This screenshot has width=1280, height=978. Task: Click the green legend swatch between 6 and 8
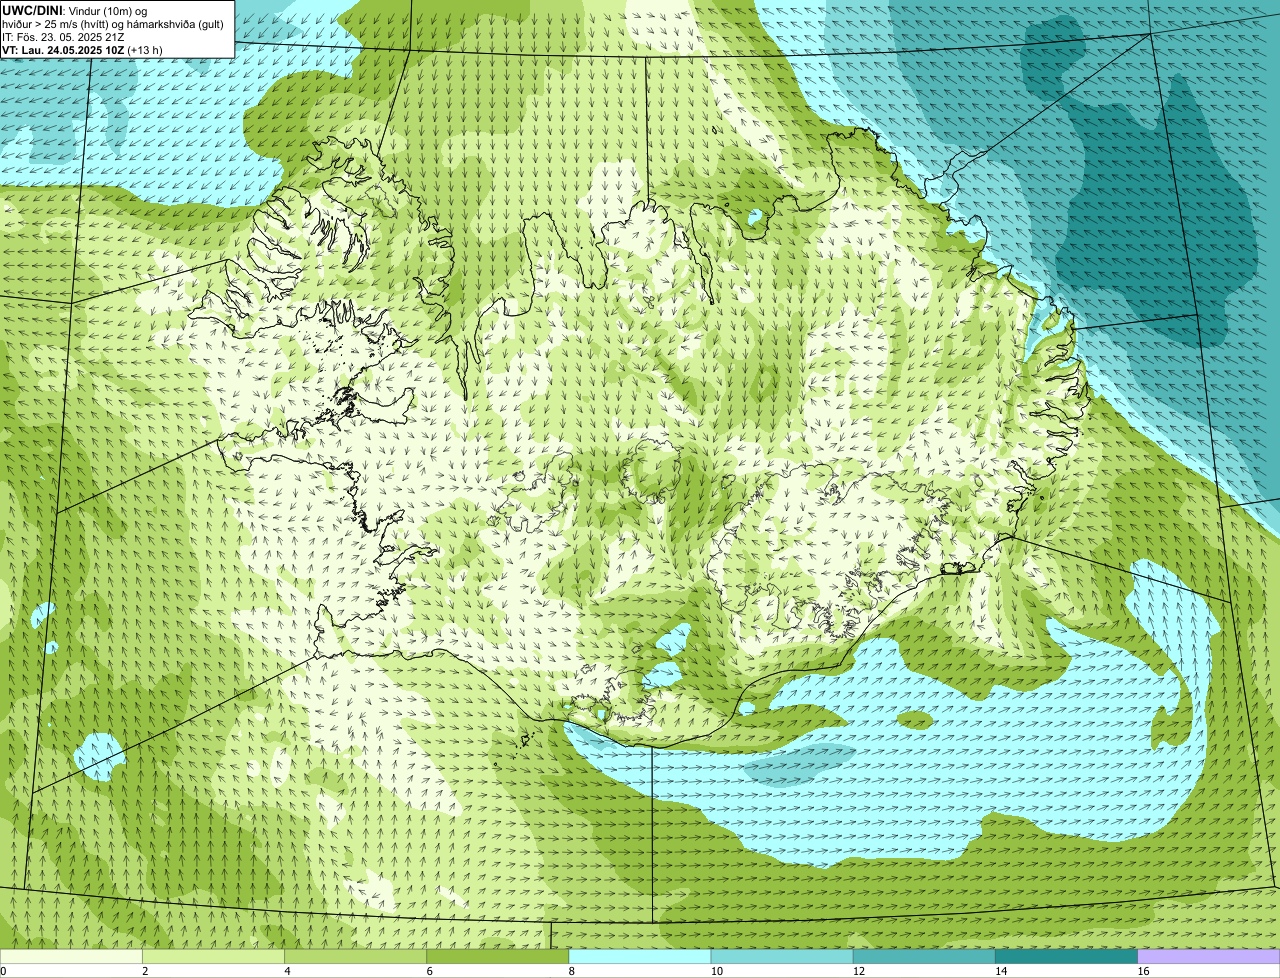[x=498, y=956]
